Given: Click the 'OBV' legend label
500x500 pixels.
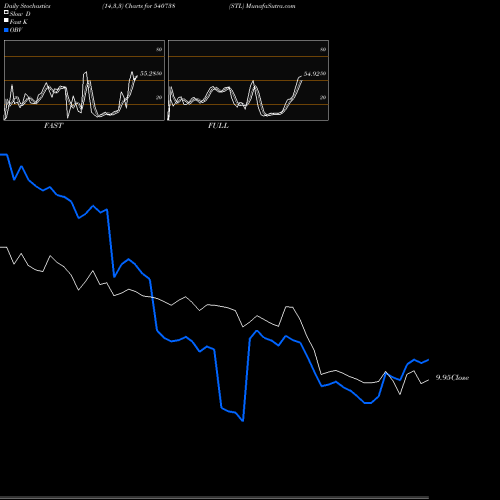Looking at the screenshot, I should pos(16,30).
